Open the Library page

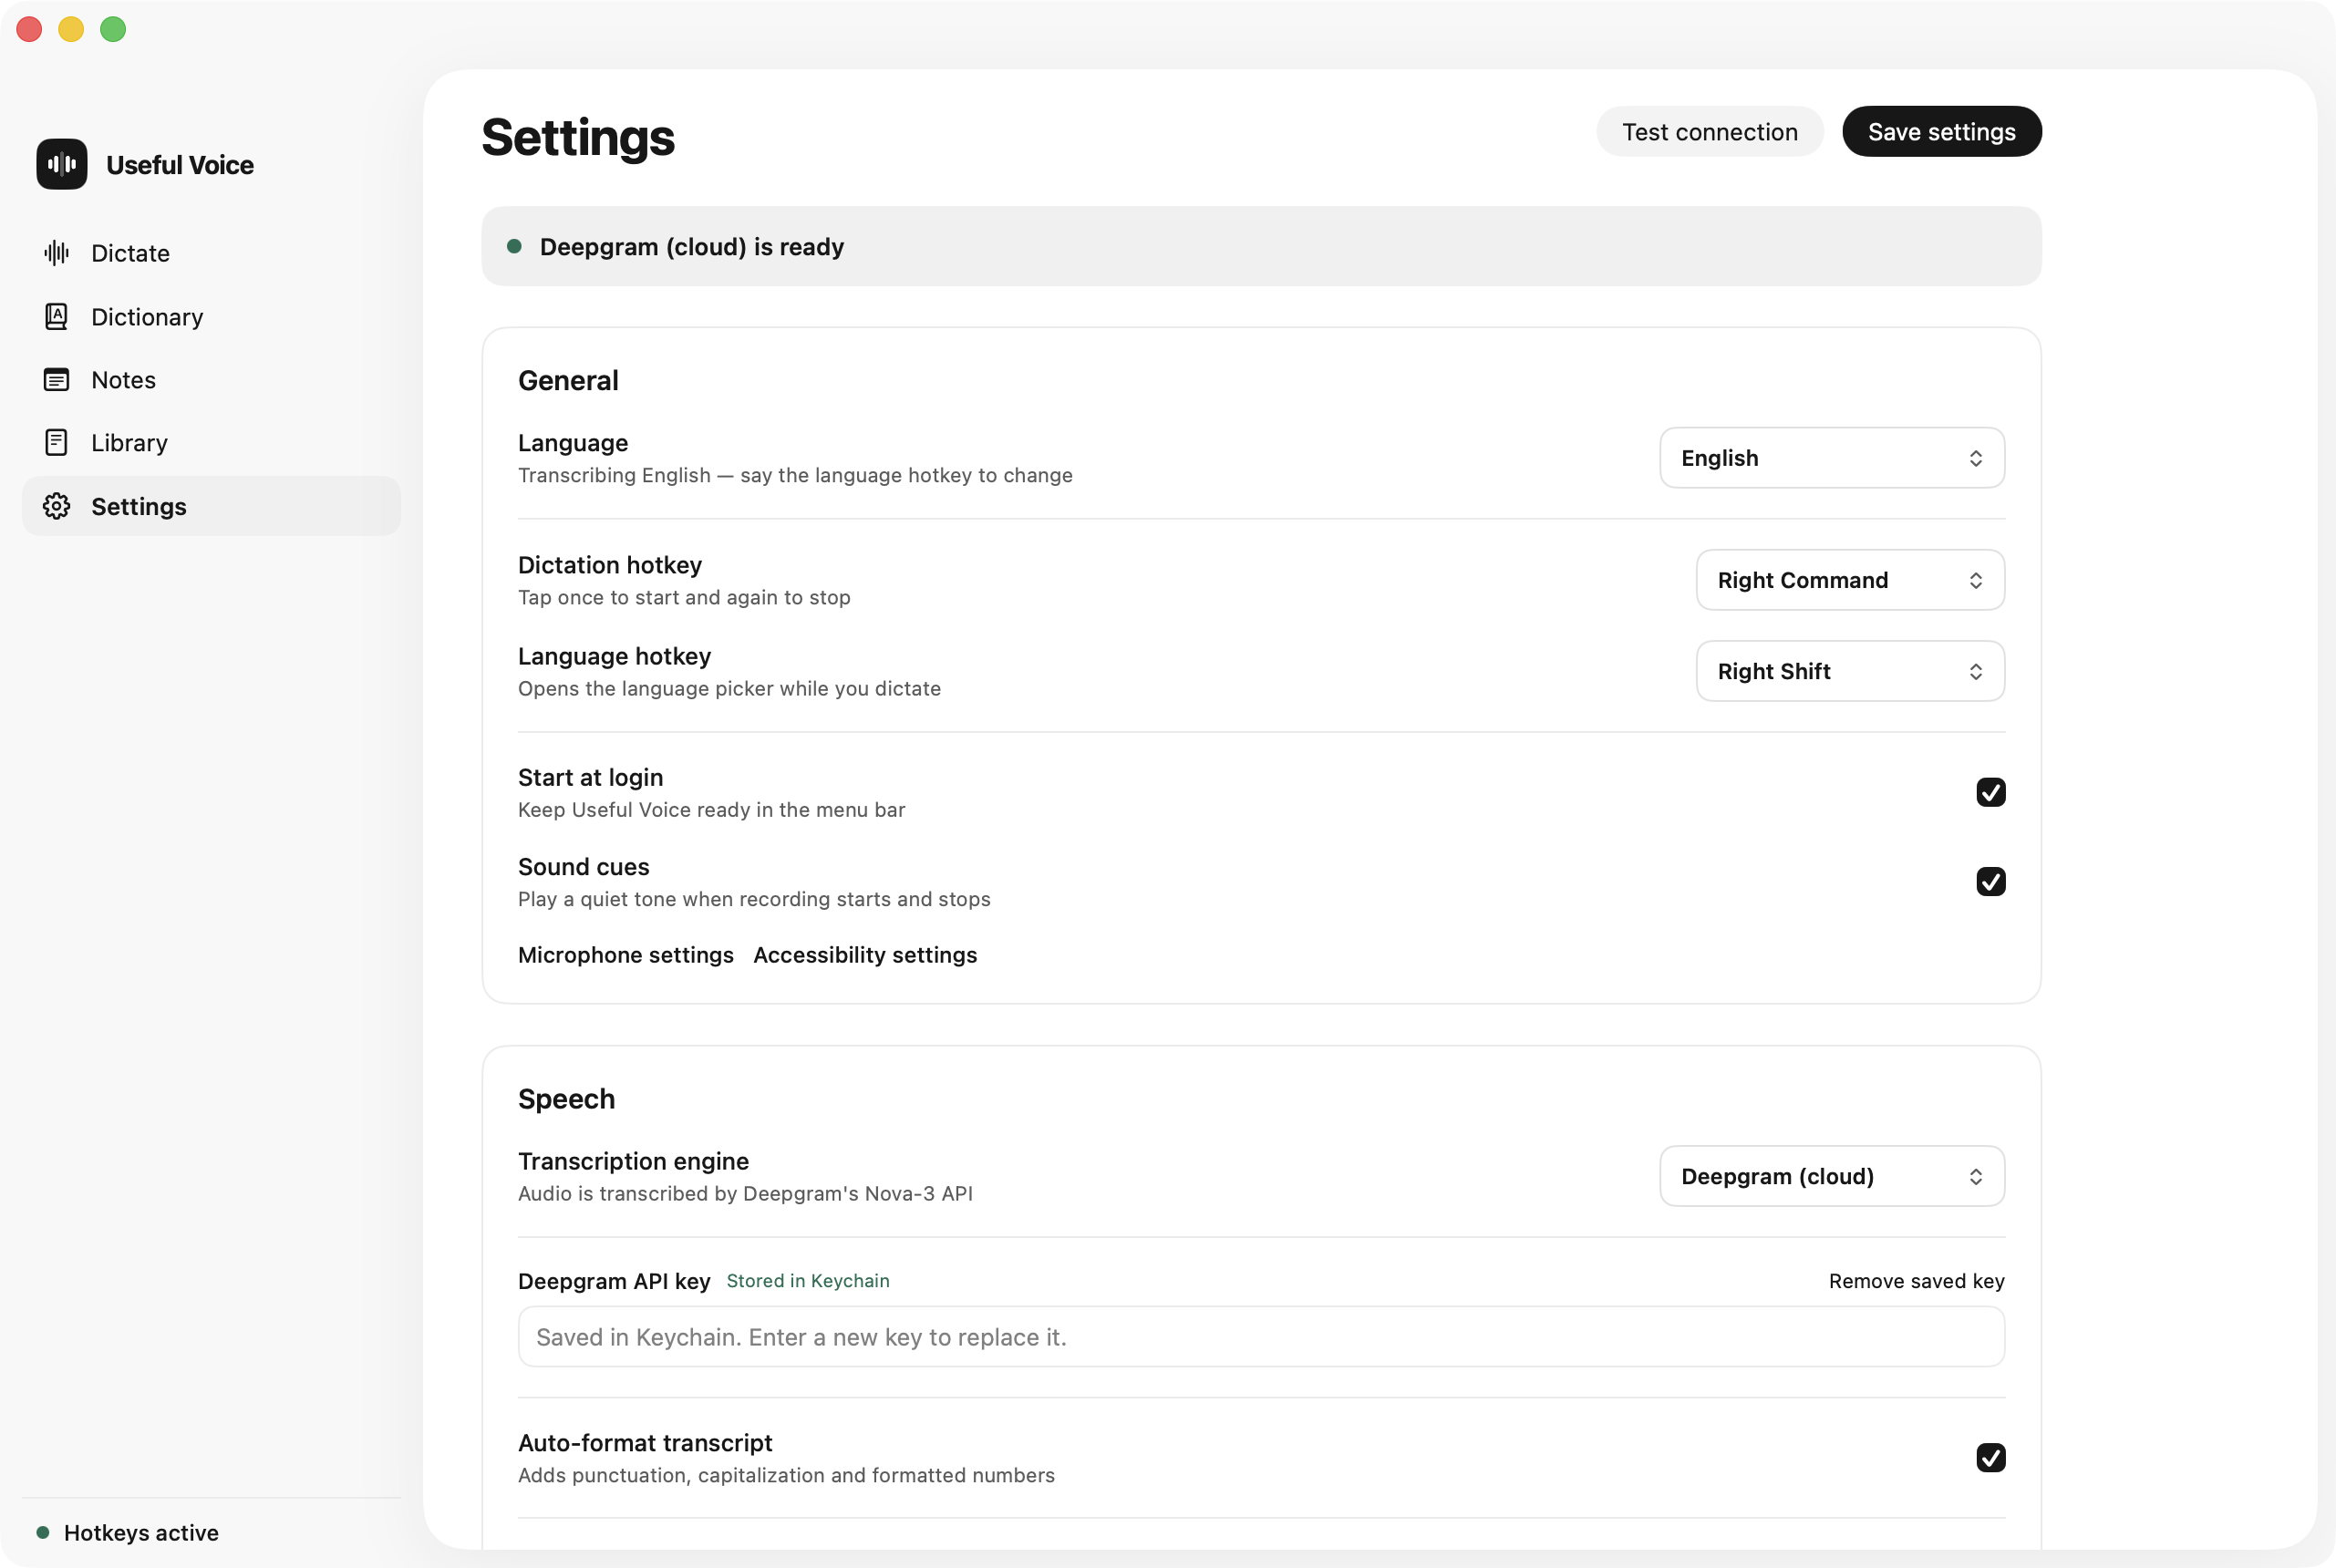(211, 443)
